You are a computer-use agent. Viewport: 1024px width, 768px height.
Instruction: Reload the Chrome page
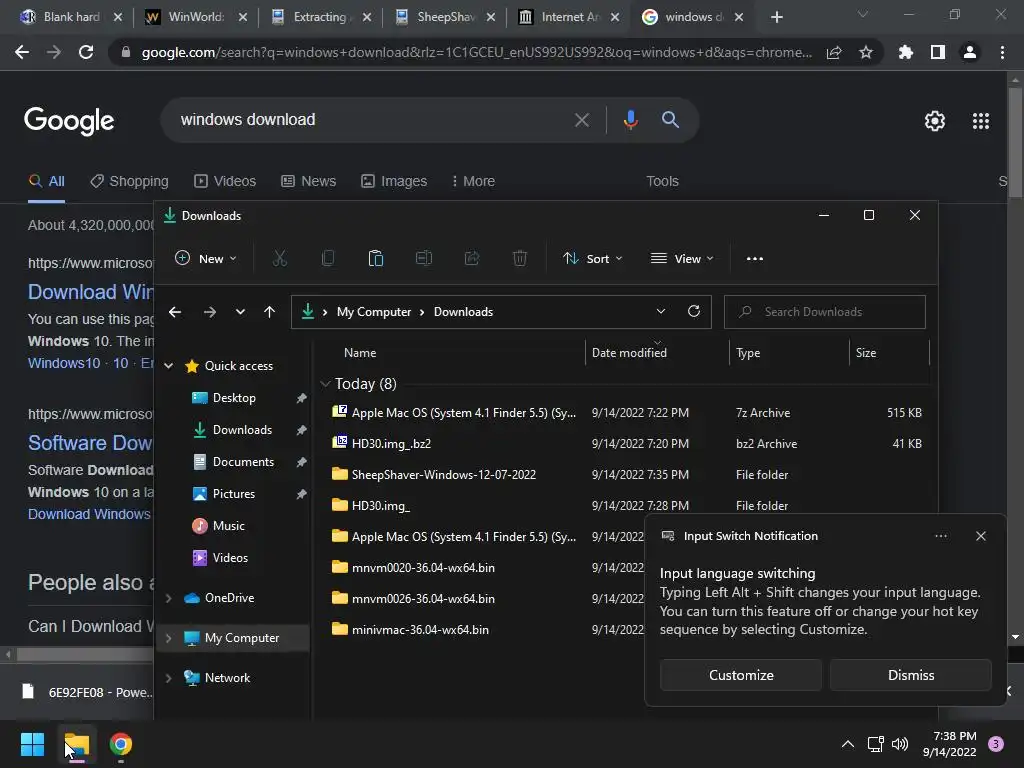(86, 52)
